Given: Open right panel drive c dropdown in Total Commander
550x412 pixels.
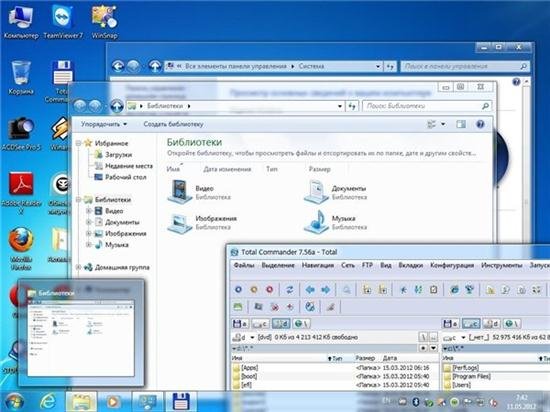Looking at the screenshot, I should (x=463, y=337).
